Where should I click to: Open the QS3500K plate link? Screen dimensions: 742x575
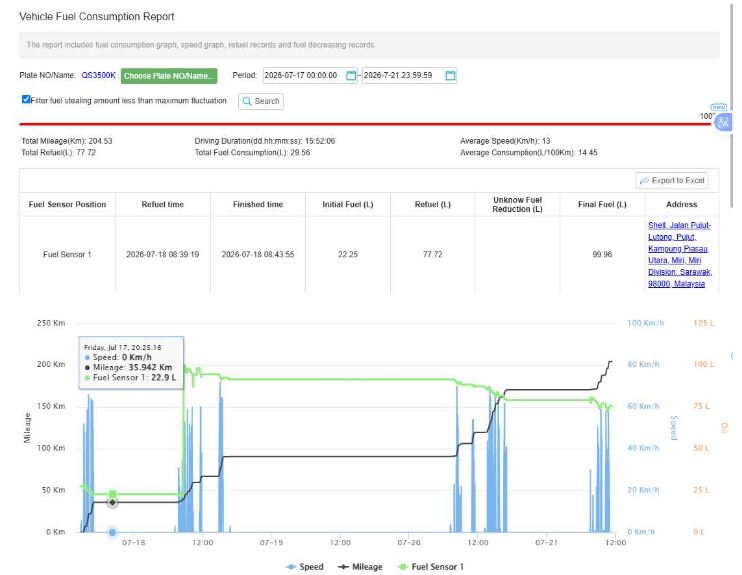point(98,75)
